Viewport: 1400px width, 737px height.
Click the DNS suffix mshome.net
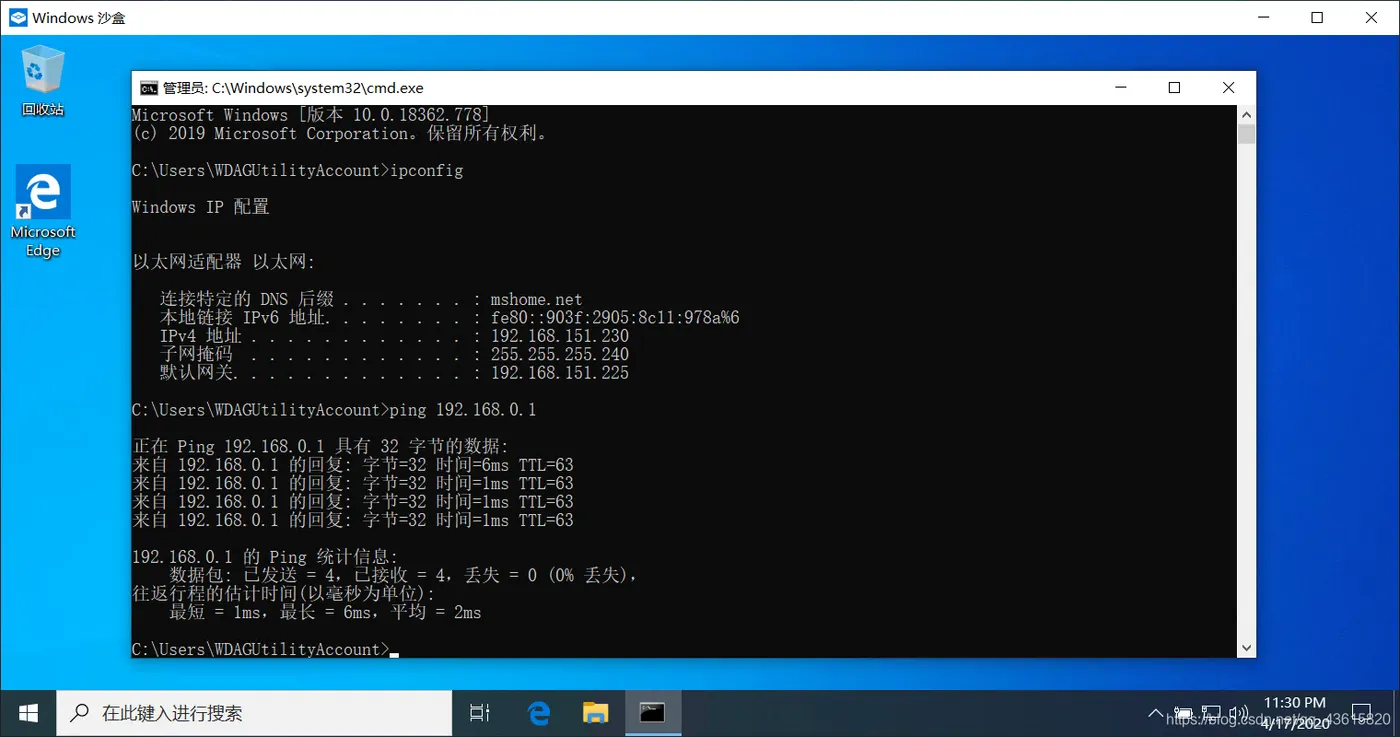(536, 299)
